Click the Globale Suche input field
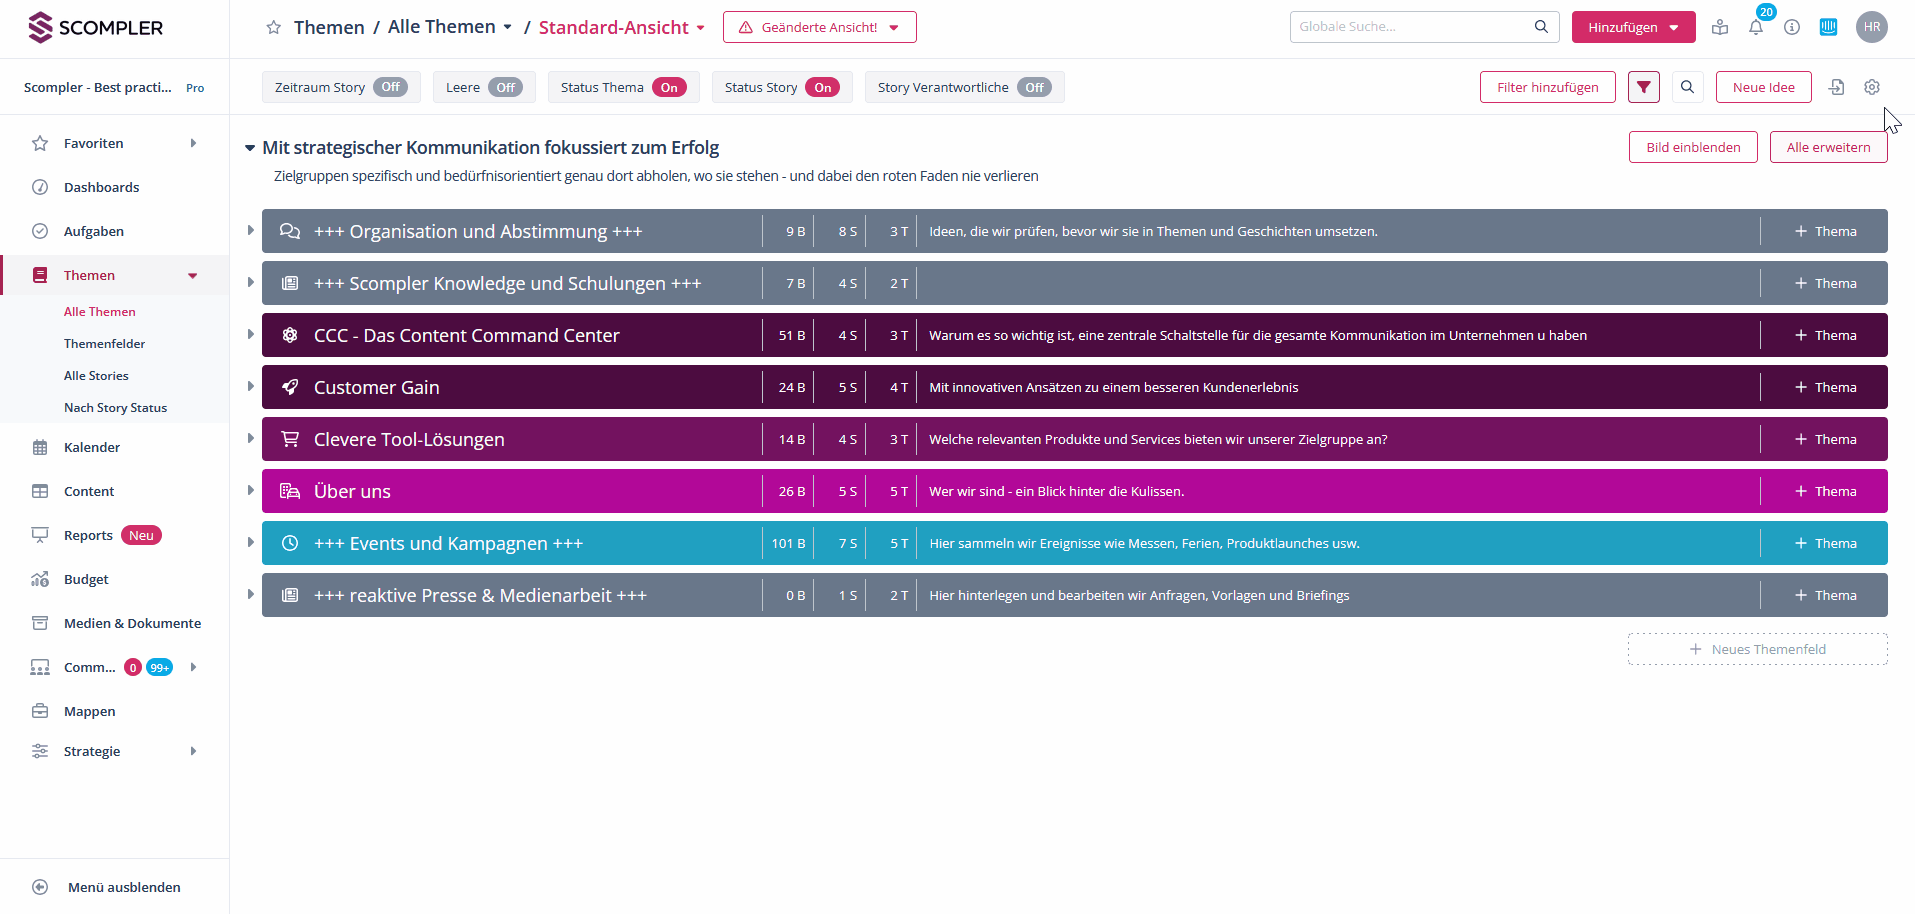Screen dimensions: 1915x914 coord(1412,27)
